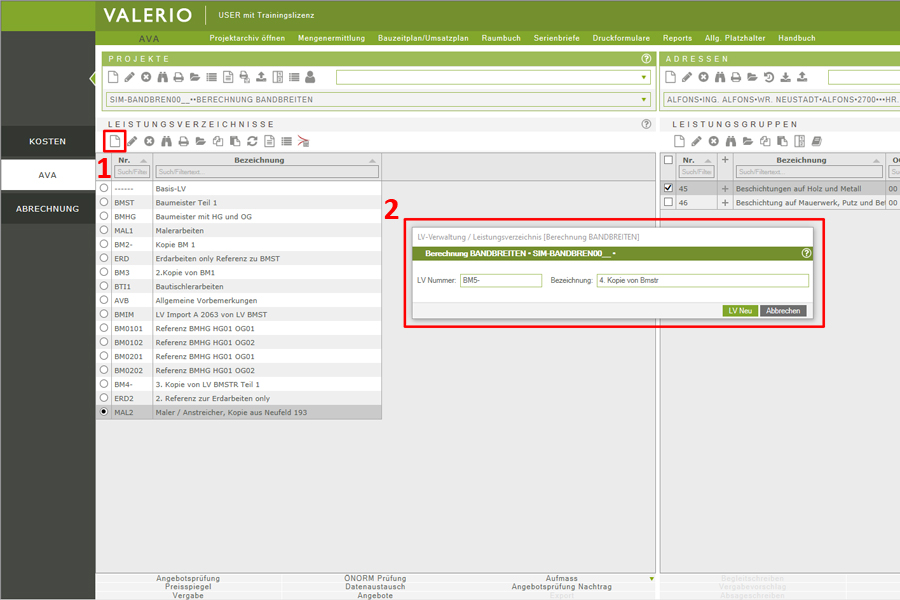Click the new group icon in the Leistungsgruppen toolbar
This screenshot has height=600, width=900.
coord(679,141)
